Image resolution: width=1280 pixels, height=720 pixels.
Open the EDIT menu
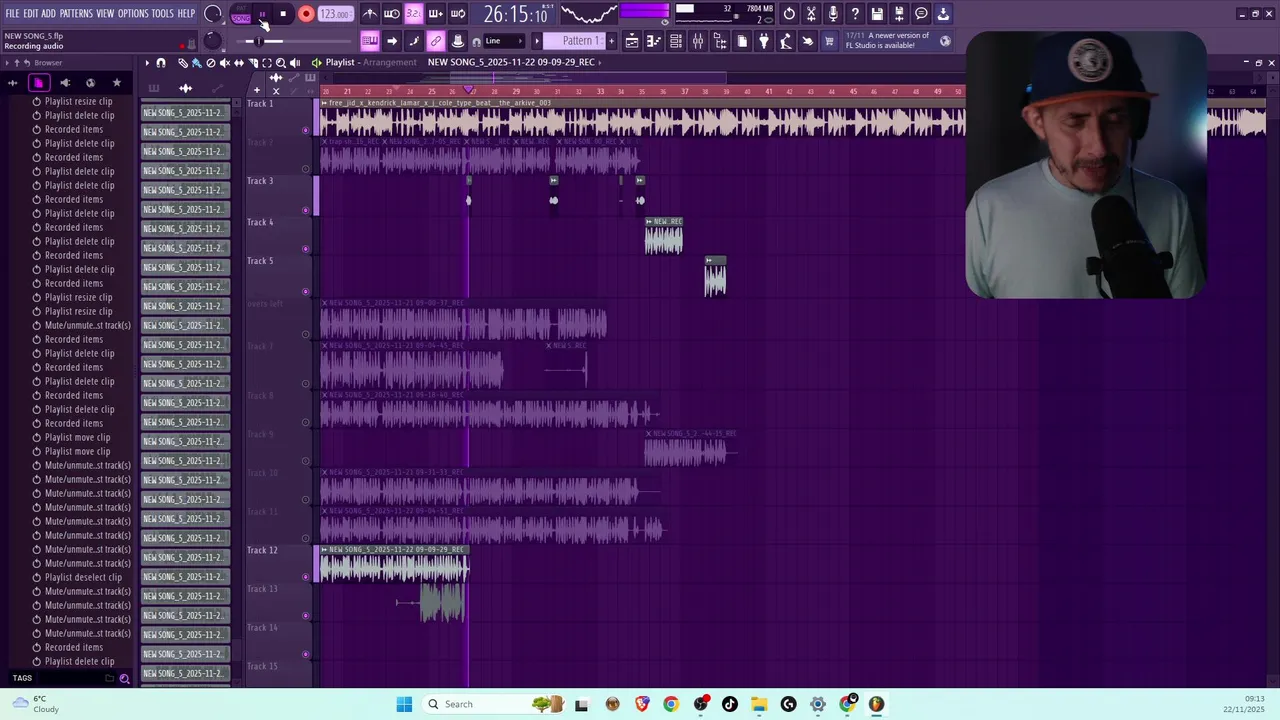click(x=31, y=13)
